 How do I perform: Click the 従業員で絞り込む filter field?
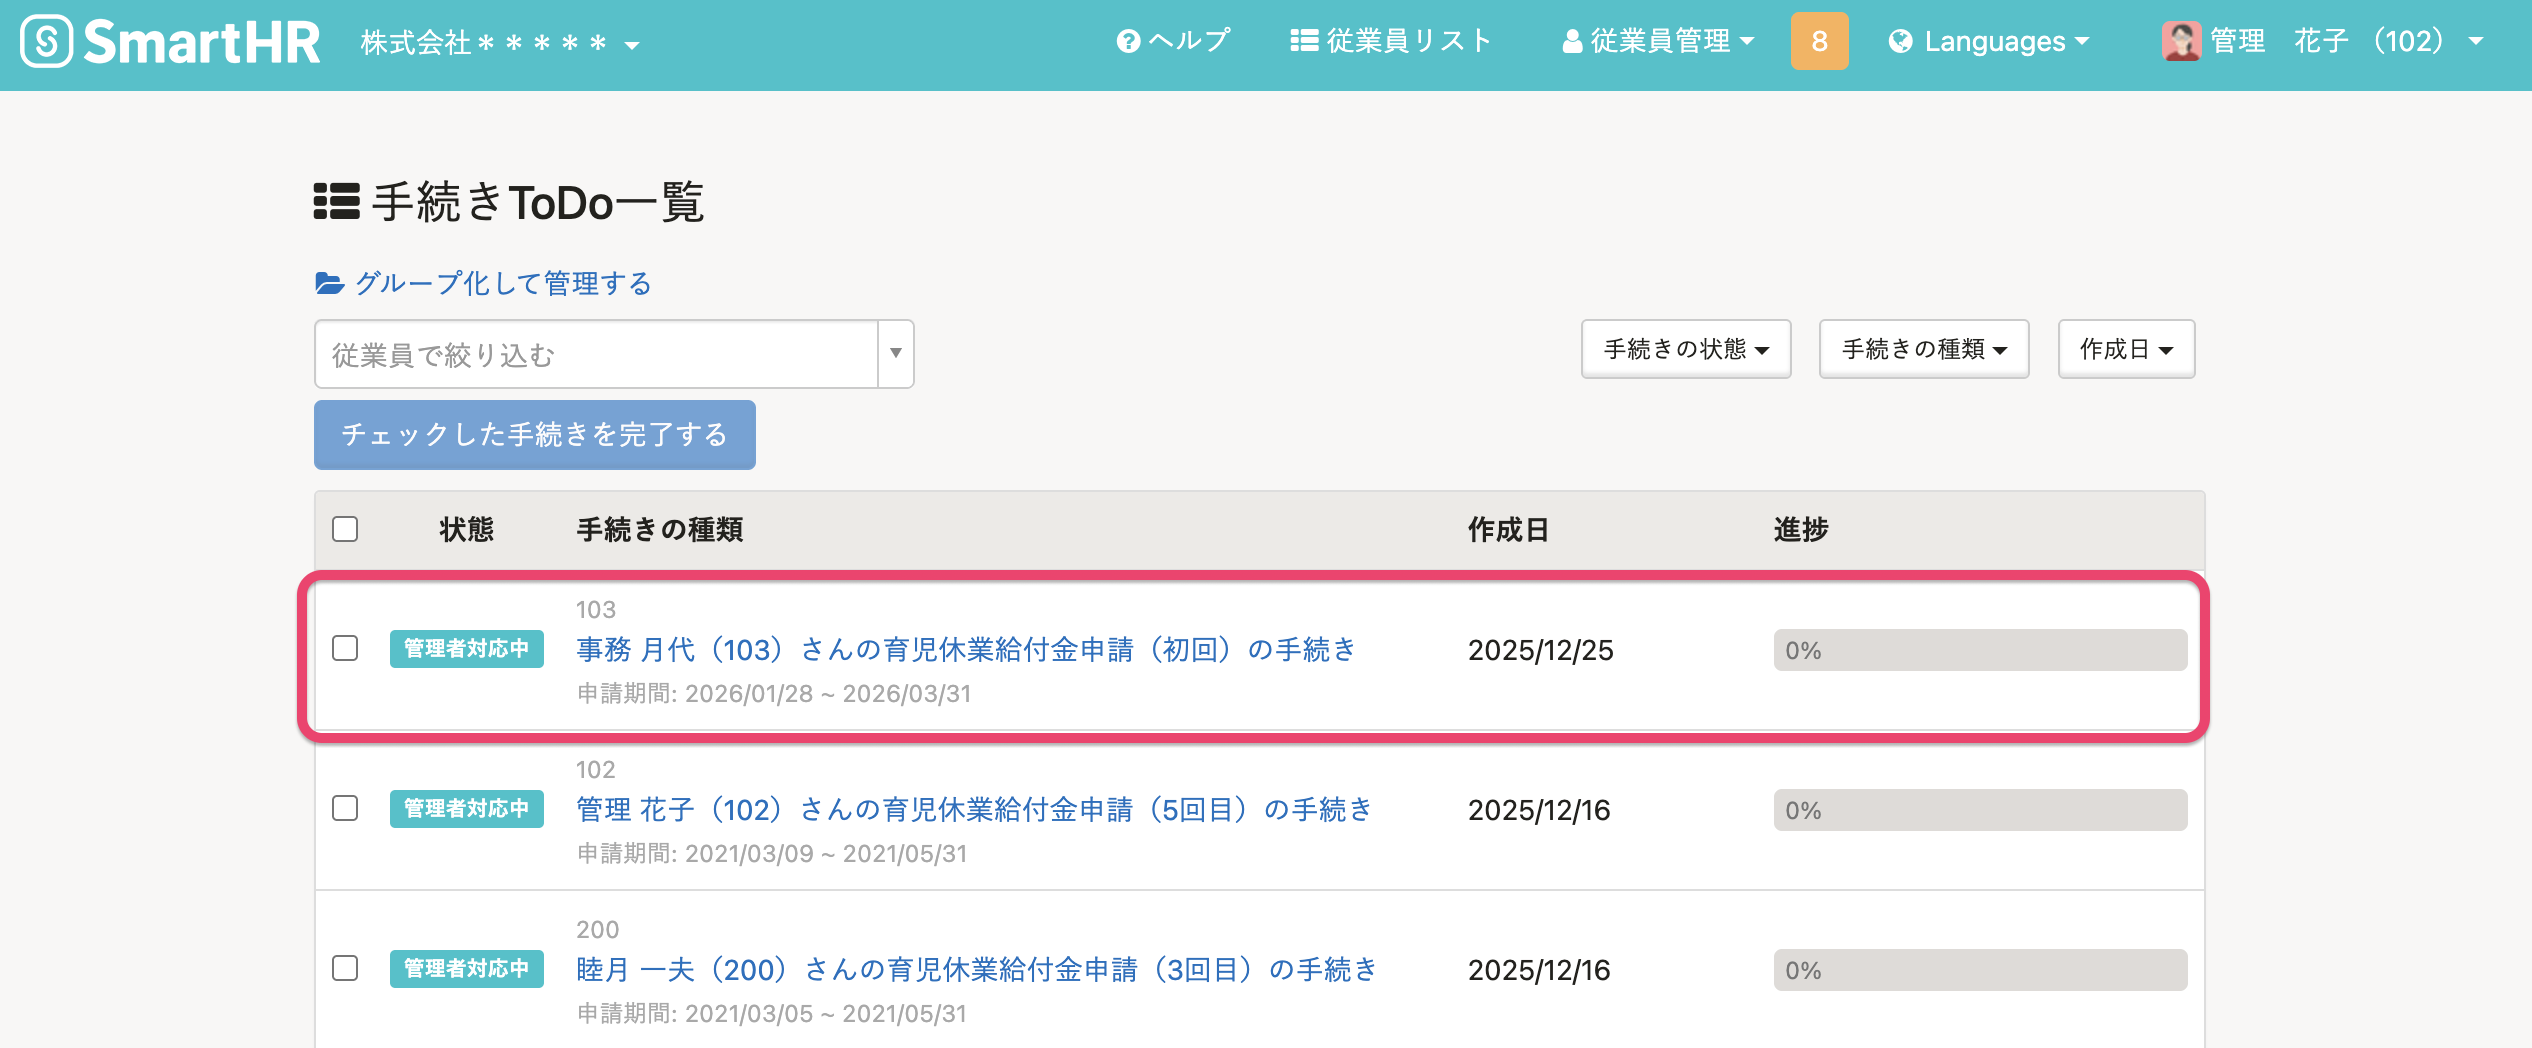pyautogui.click(x=596, y=355)
